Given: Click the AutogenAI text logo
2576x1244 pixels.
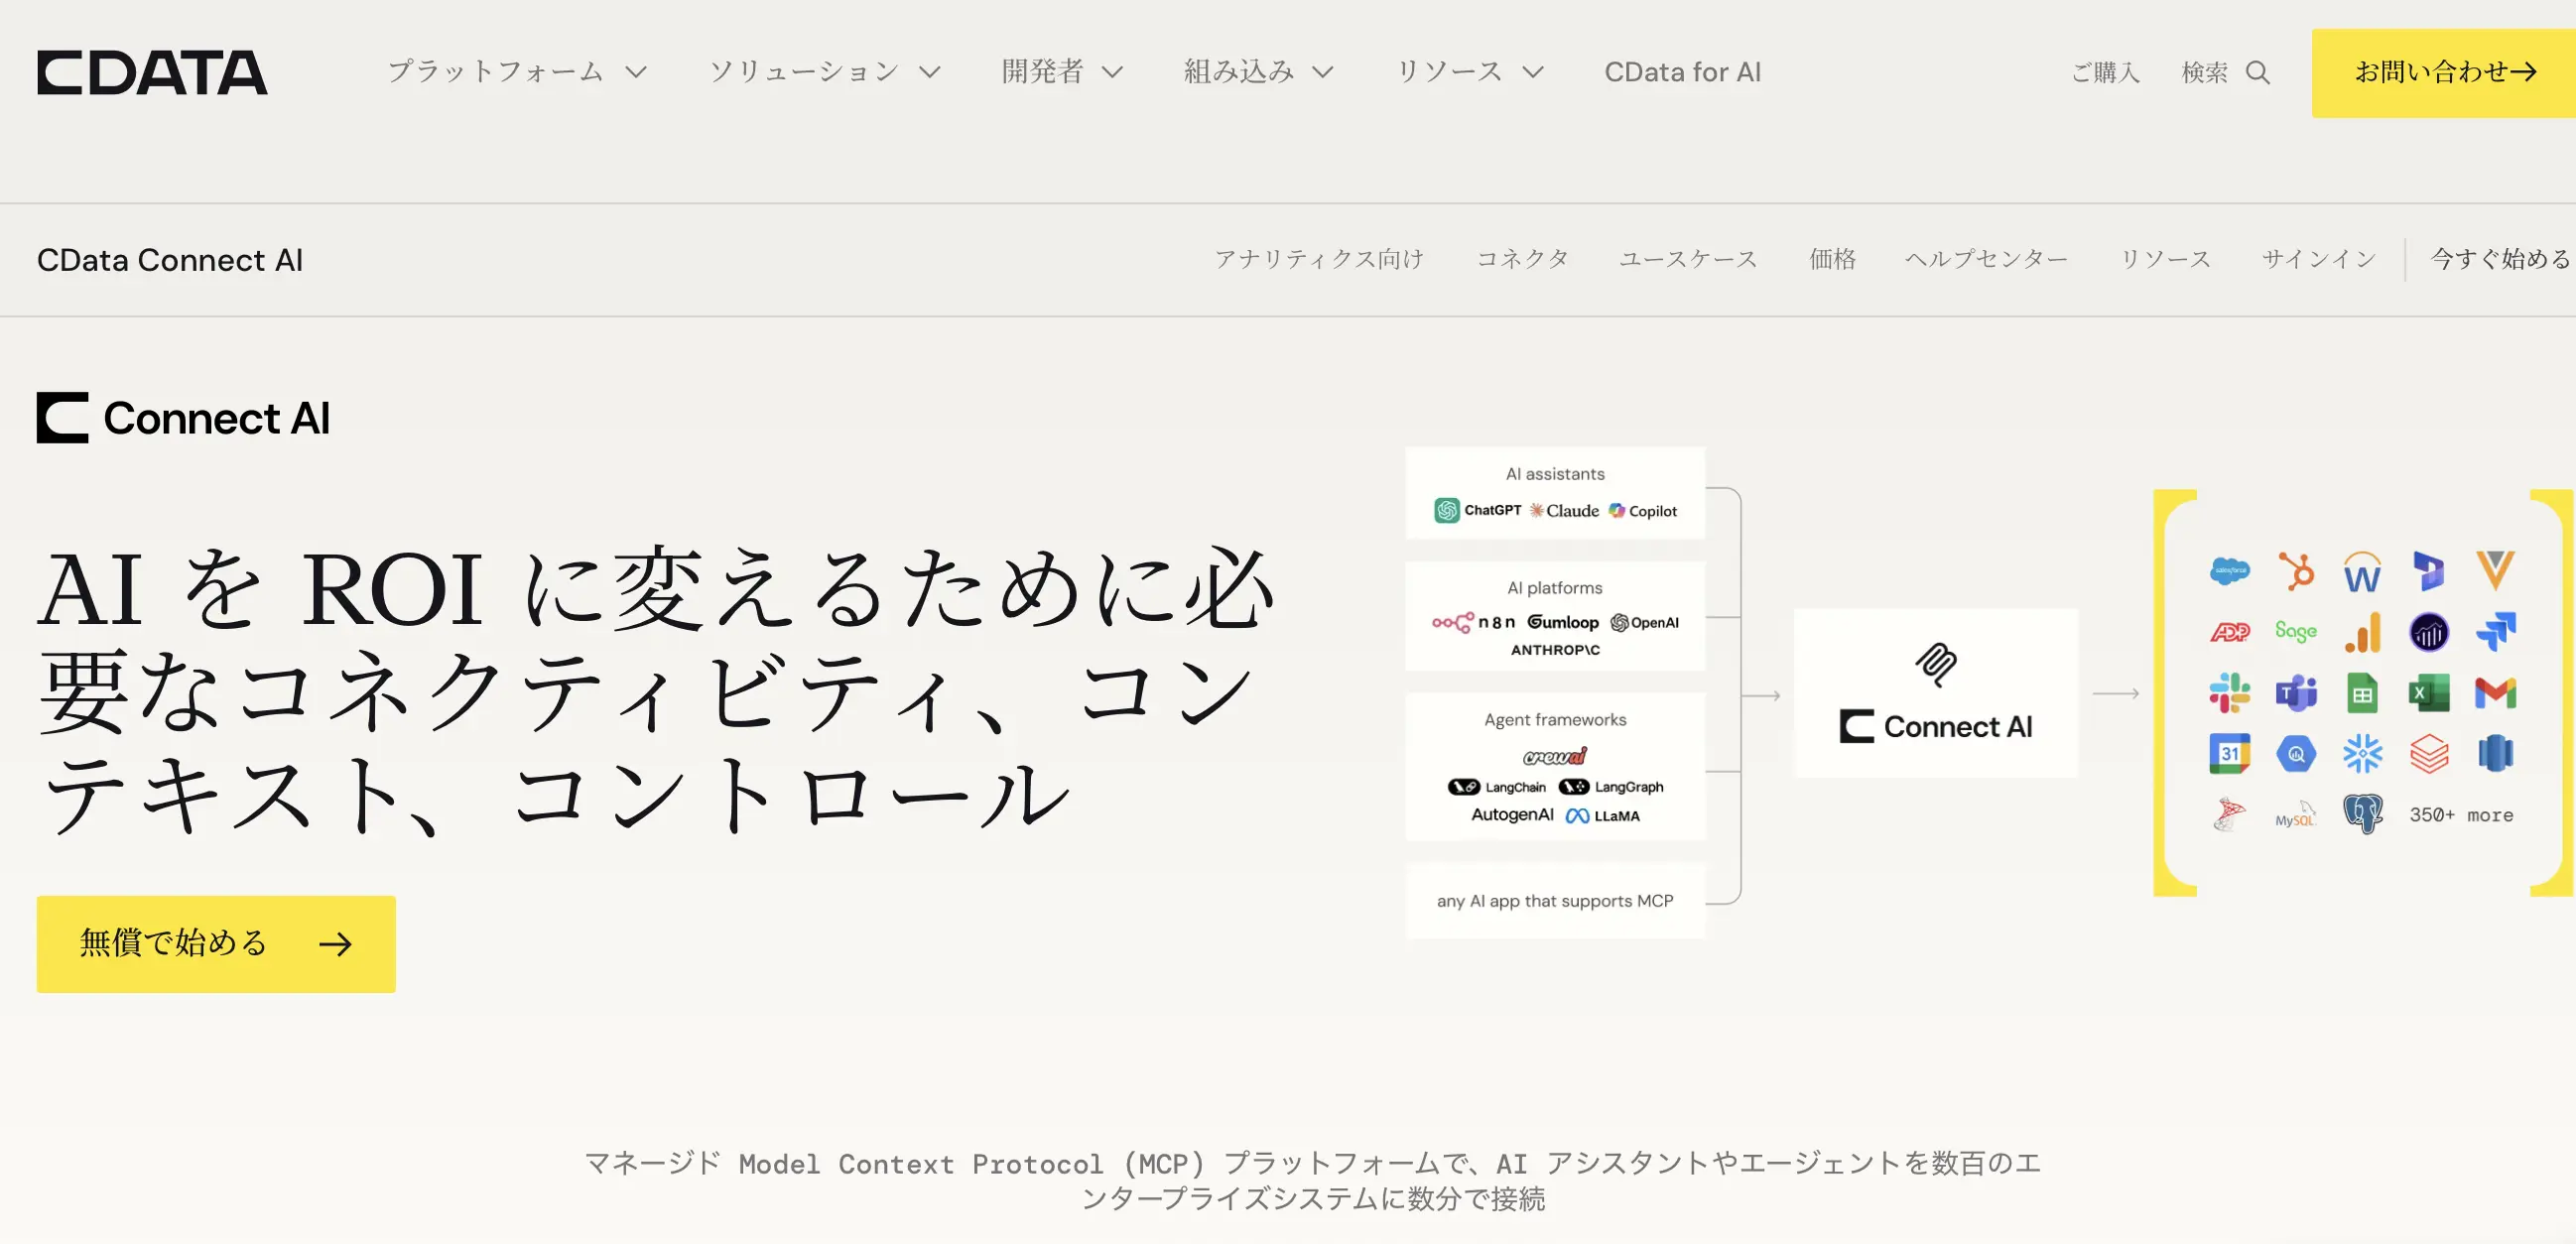Looking at the screenshot, I should pos(1512,815).
